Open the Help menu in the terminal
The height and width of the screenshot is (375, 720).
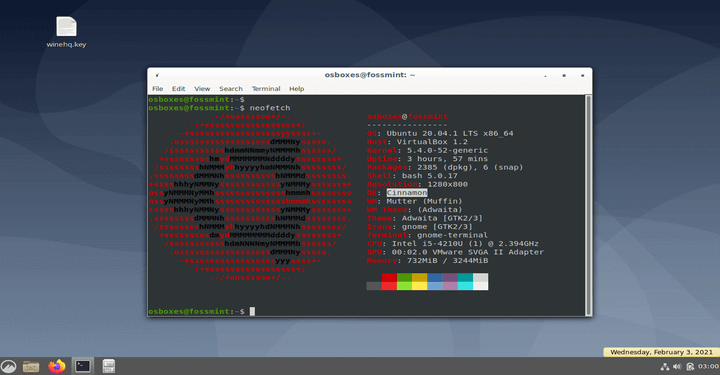pos(296,89)
